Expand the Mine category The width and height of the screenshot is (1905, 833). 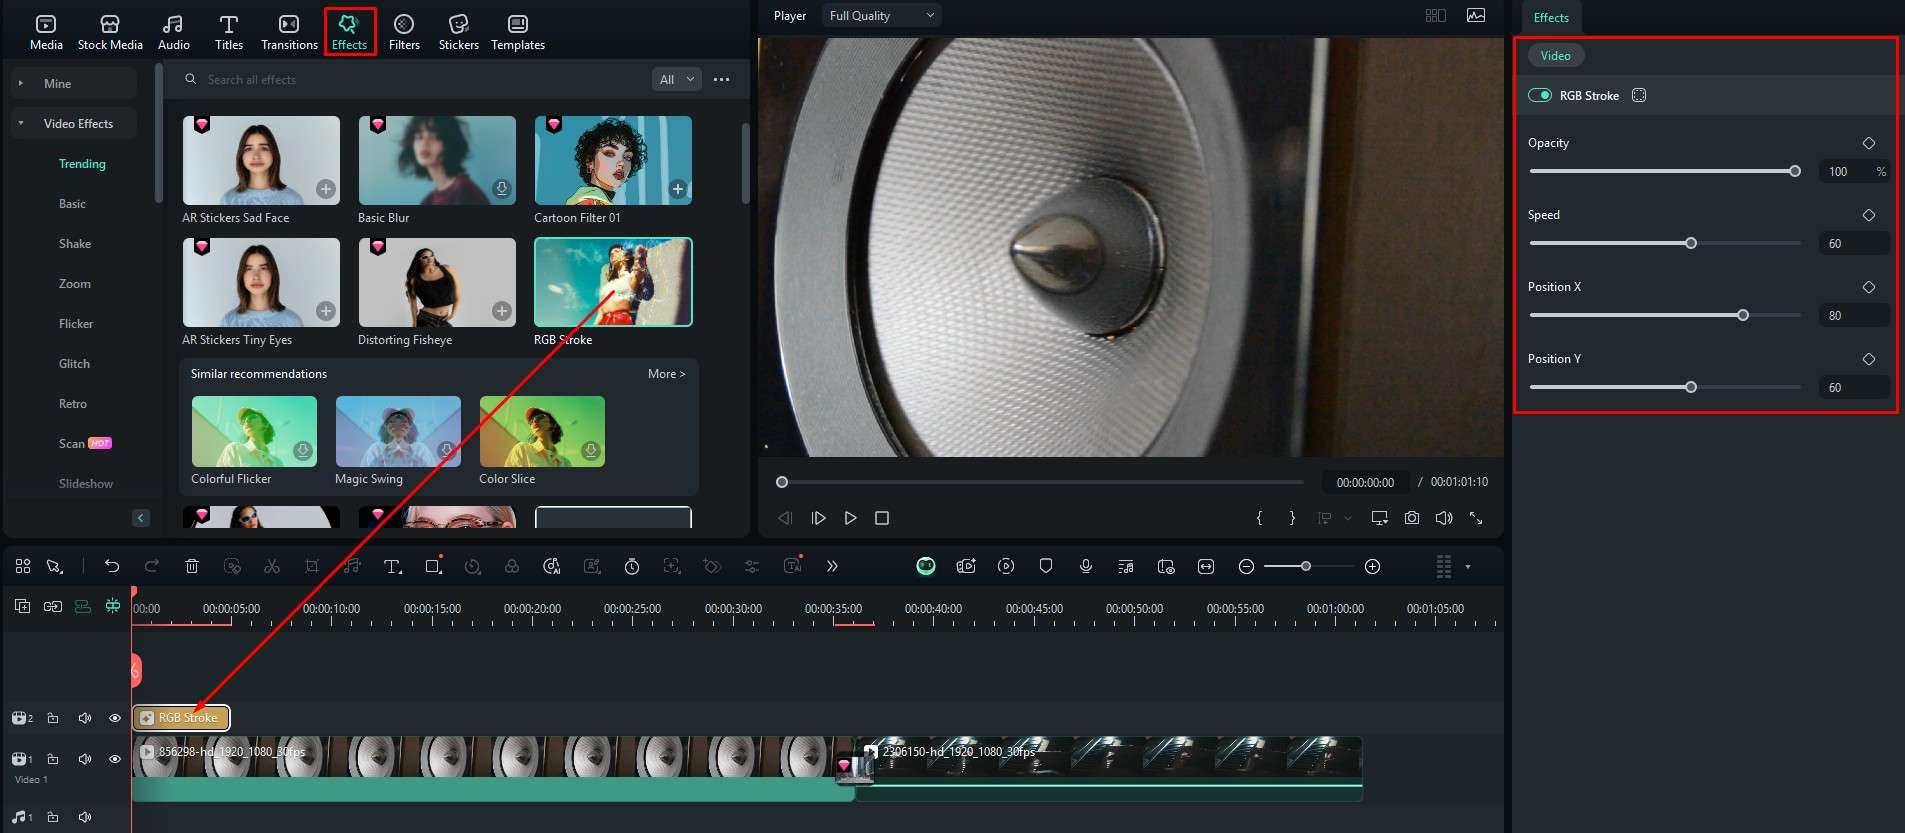coord(21,84)
